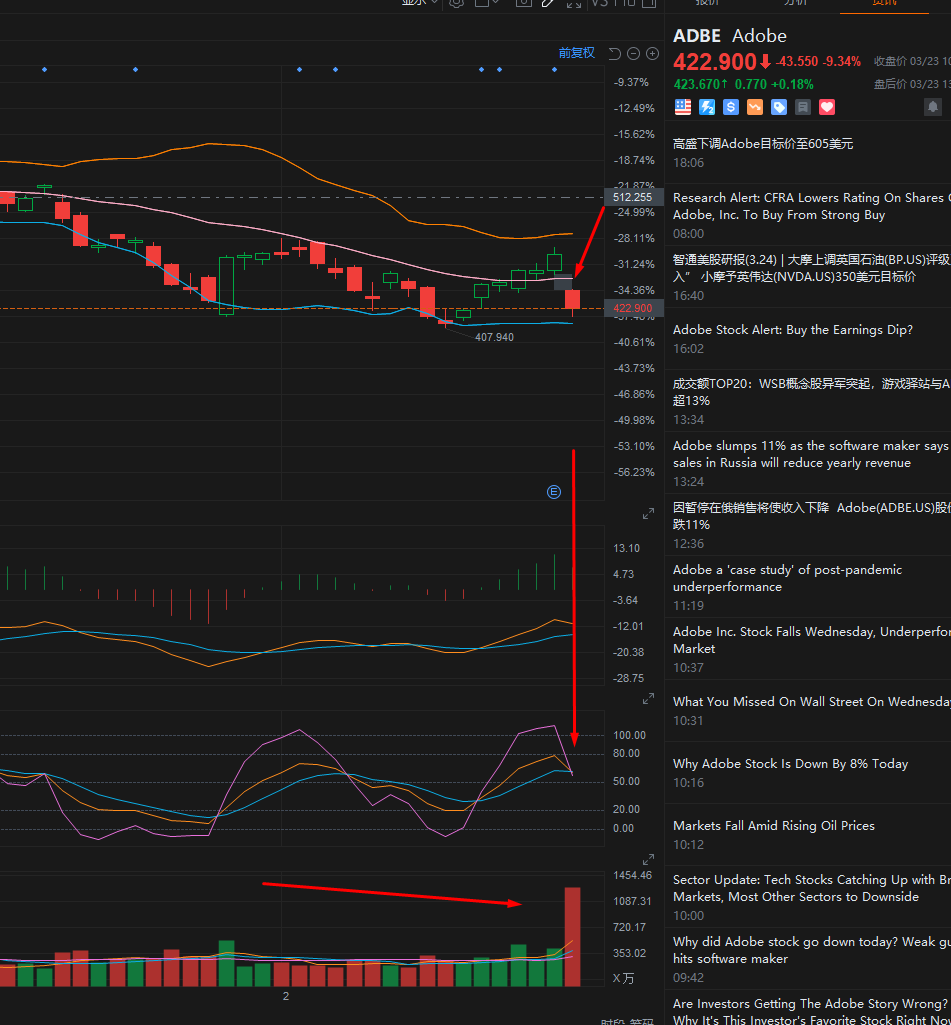Open Adobe Inc. Stock Falls Wednesday article
This screenshot has width=951, height=1025.
(808, 649)
